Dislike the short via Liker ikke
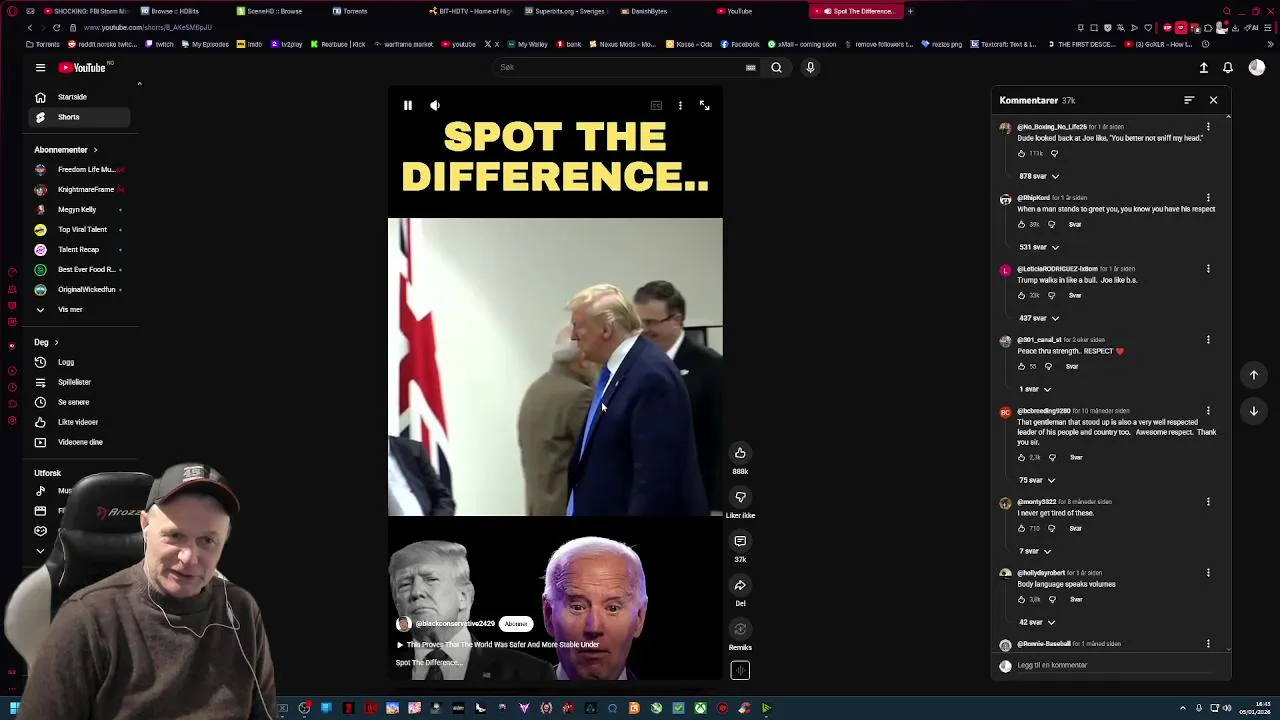Screen dimensions: 1280x720 740,497
